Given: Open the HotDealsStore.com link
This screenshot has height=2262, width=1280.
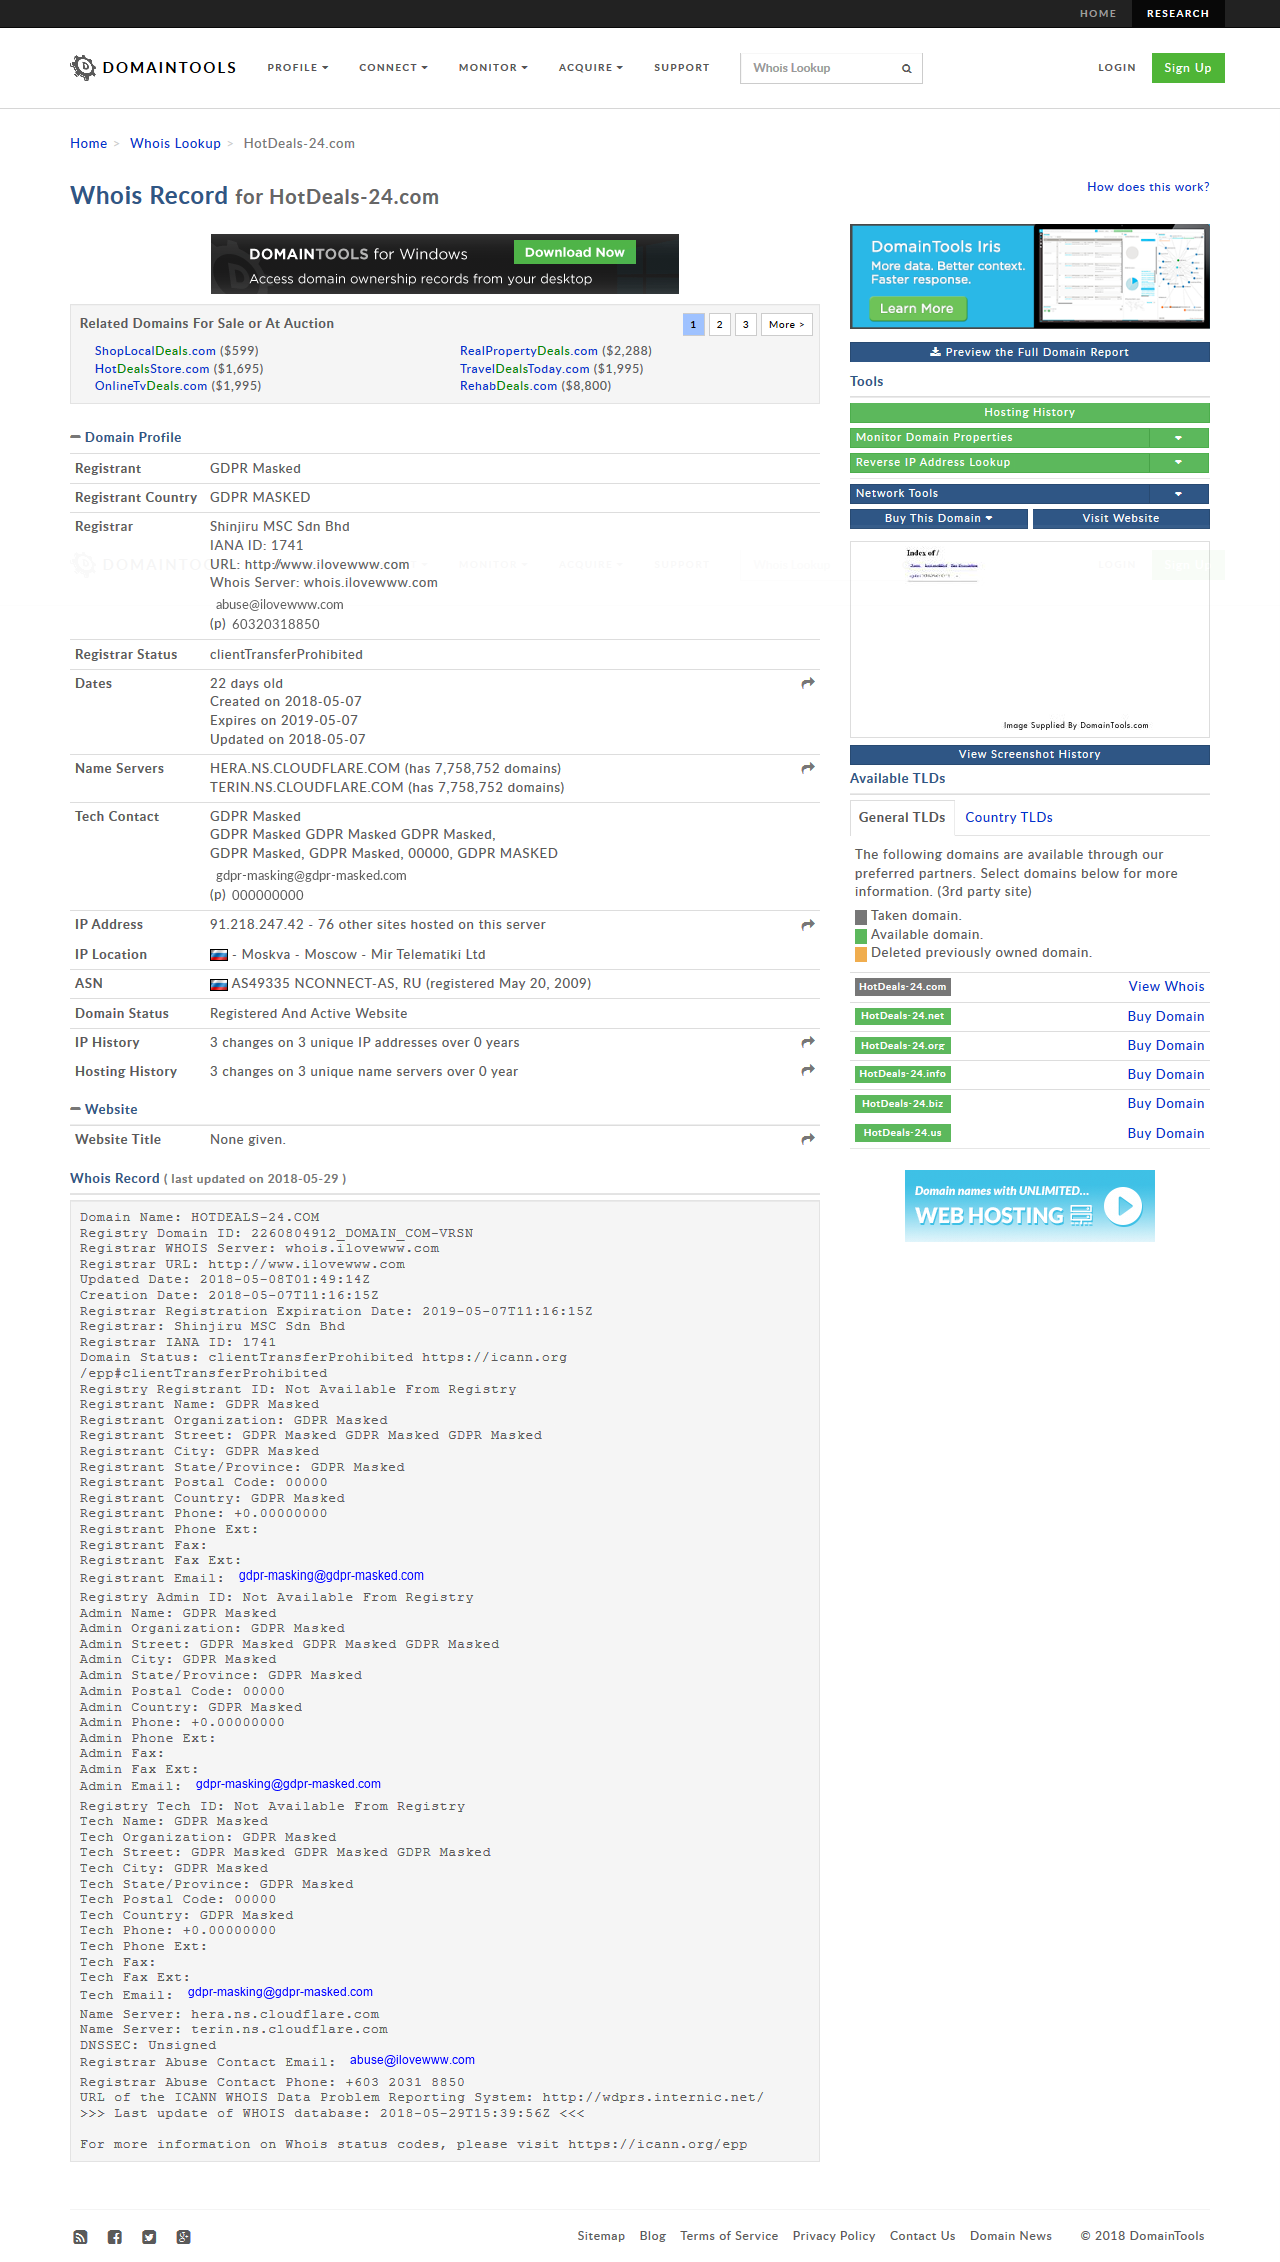Looking at the screenshot, I should point(152,369).
